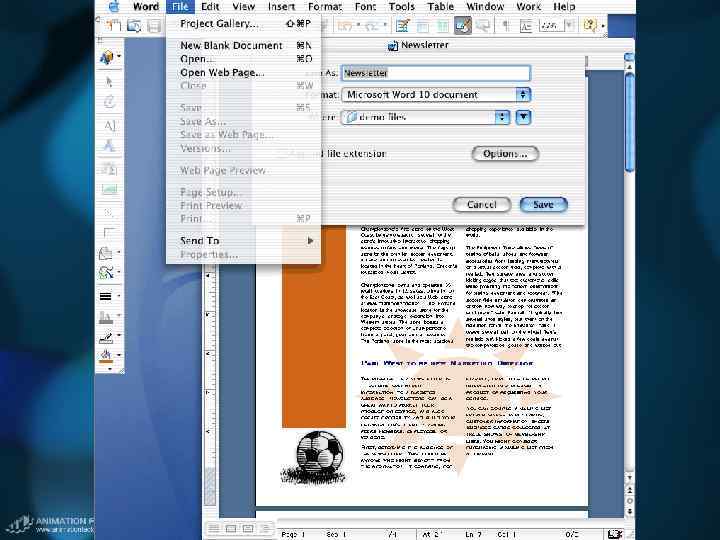Select the Text Box tool

[x=109, y=126]
